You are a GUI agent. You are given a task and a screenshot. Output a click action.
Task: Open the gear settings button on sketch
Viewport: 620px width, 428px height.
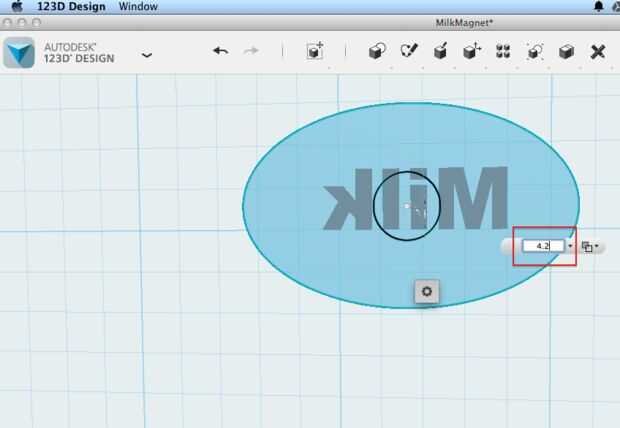point(427,292)
